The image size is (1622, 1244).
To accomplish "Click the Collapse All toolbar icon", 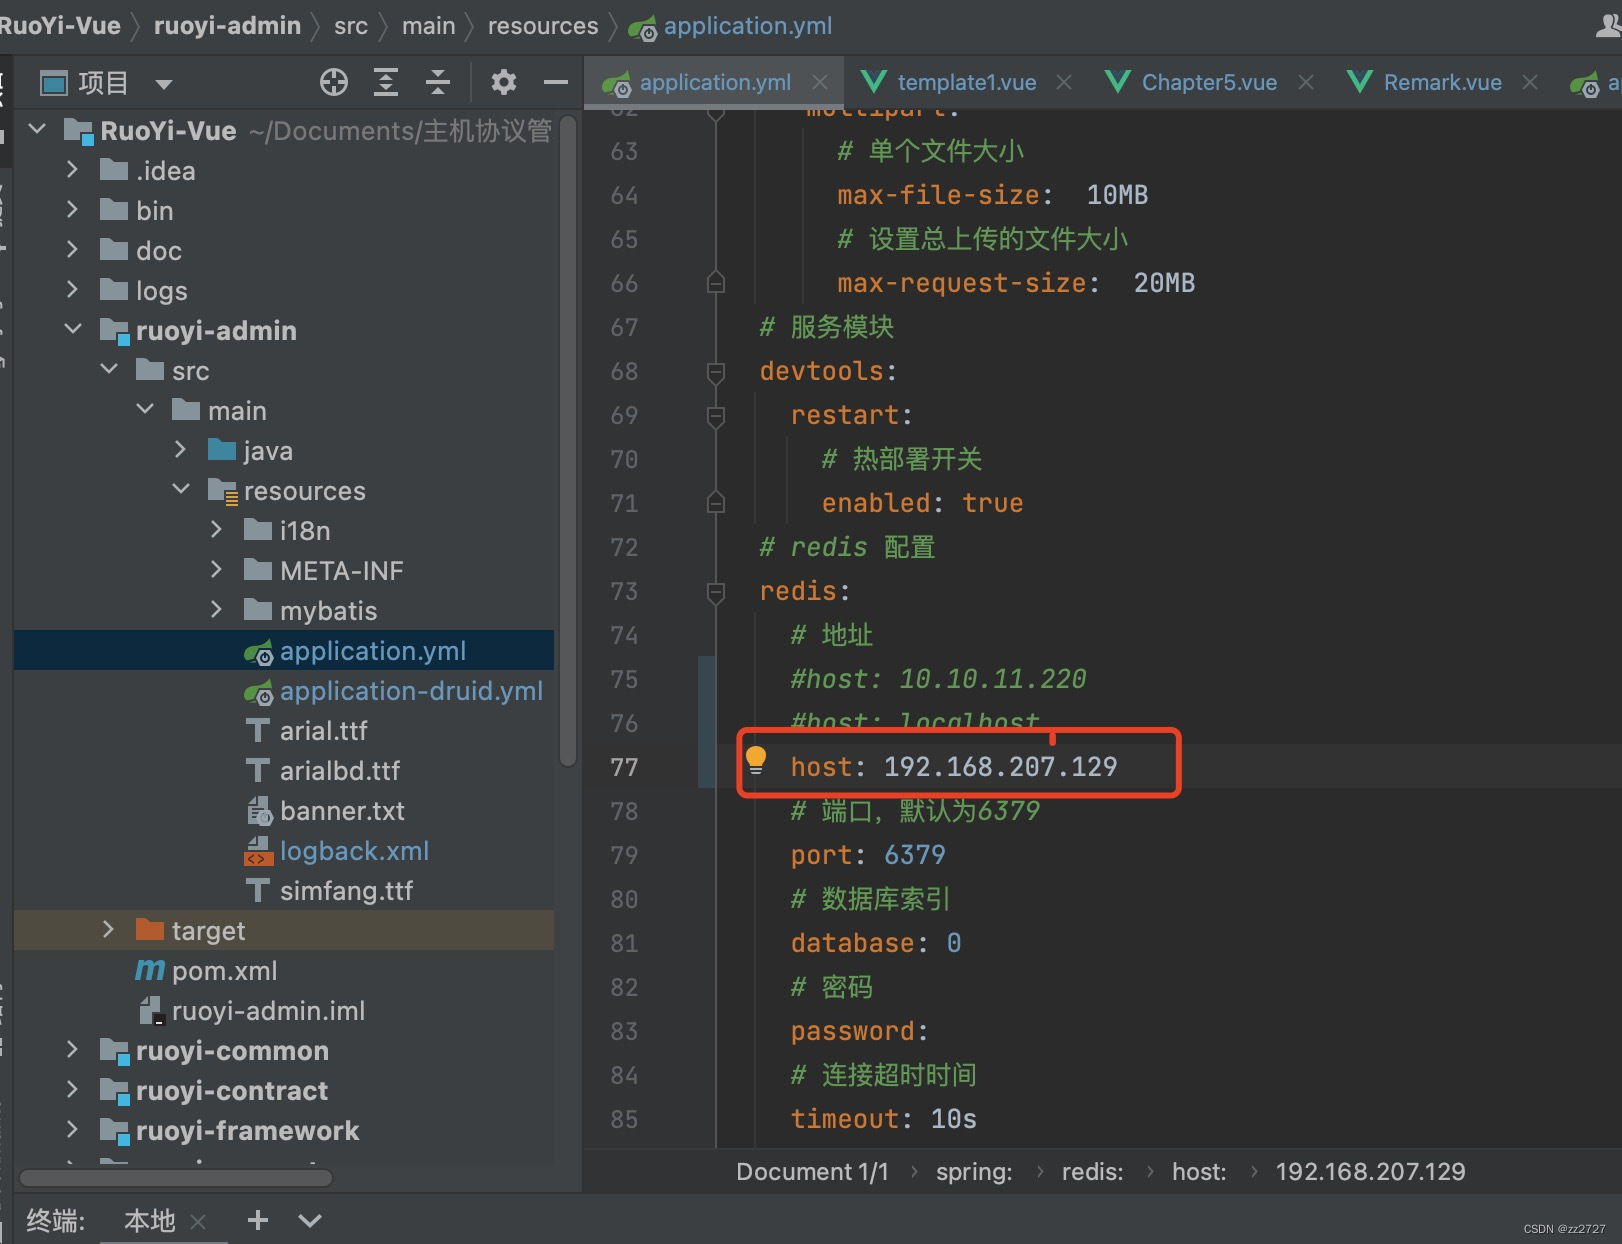I will [x=438, y=82].
